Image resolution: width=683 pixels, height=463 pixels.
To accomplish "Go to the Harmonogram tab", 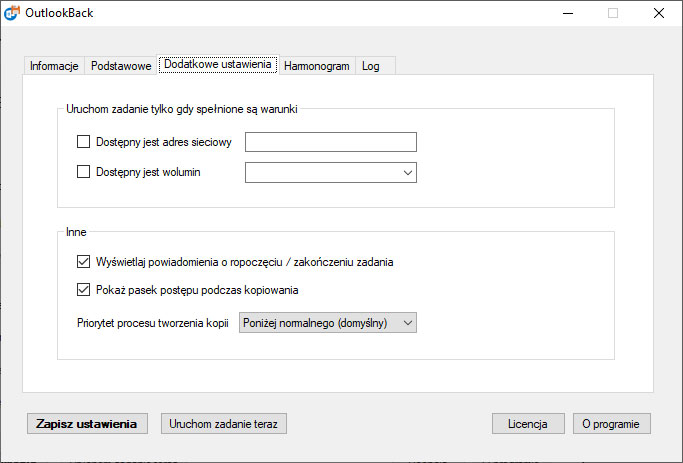I will click(317, 66).
